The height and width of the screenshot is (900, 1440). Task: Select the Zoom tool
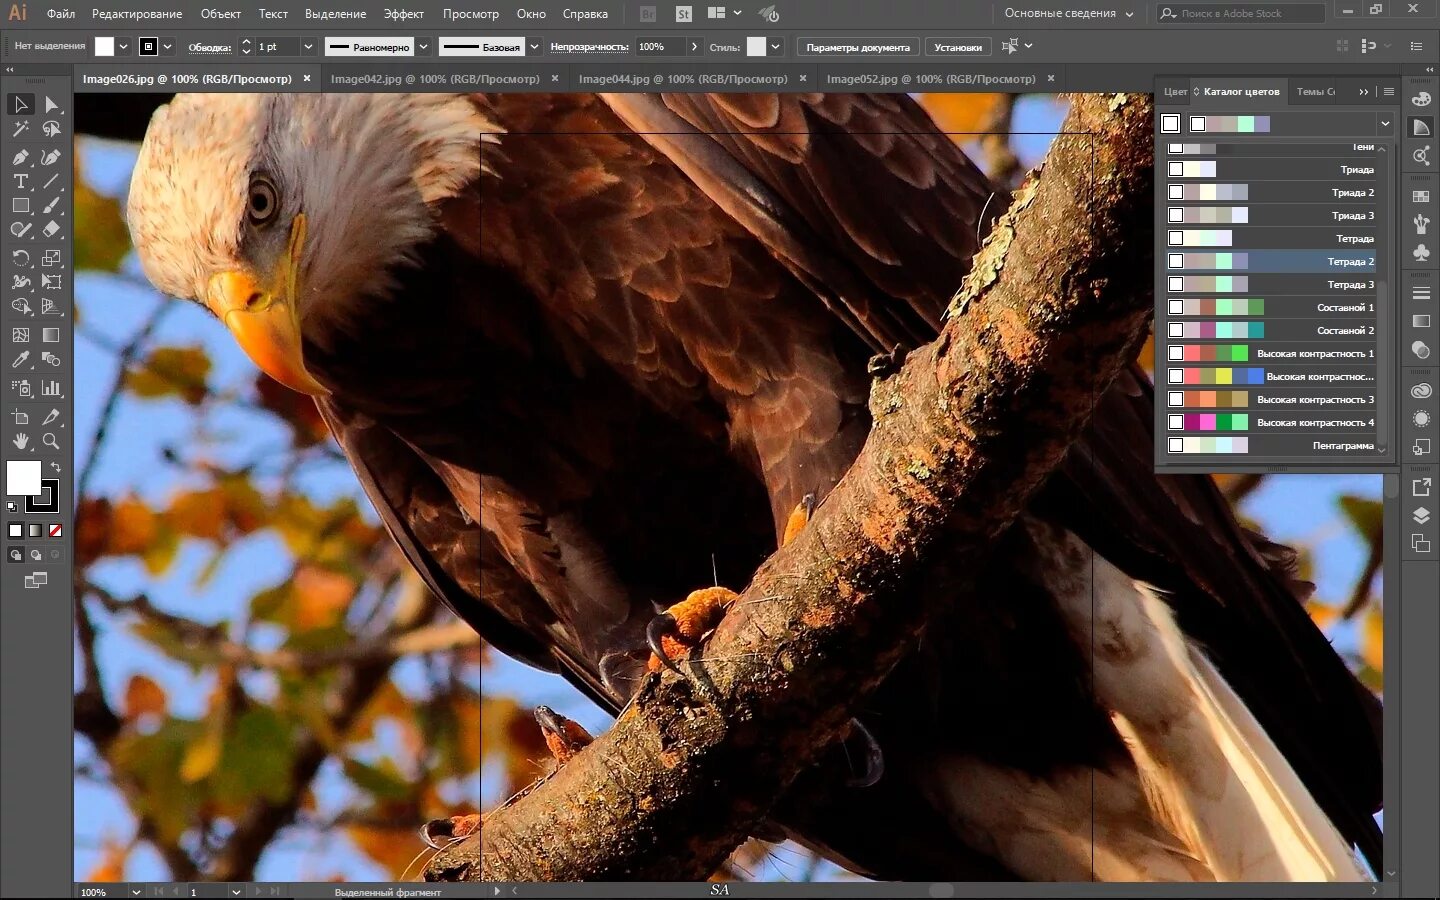point(52,441)
